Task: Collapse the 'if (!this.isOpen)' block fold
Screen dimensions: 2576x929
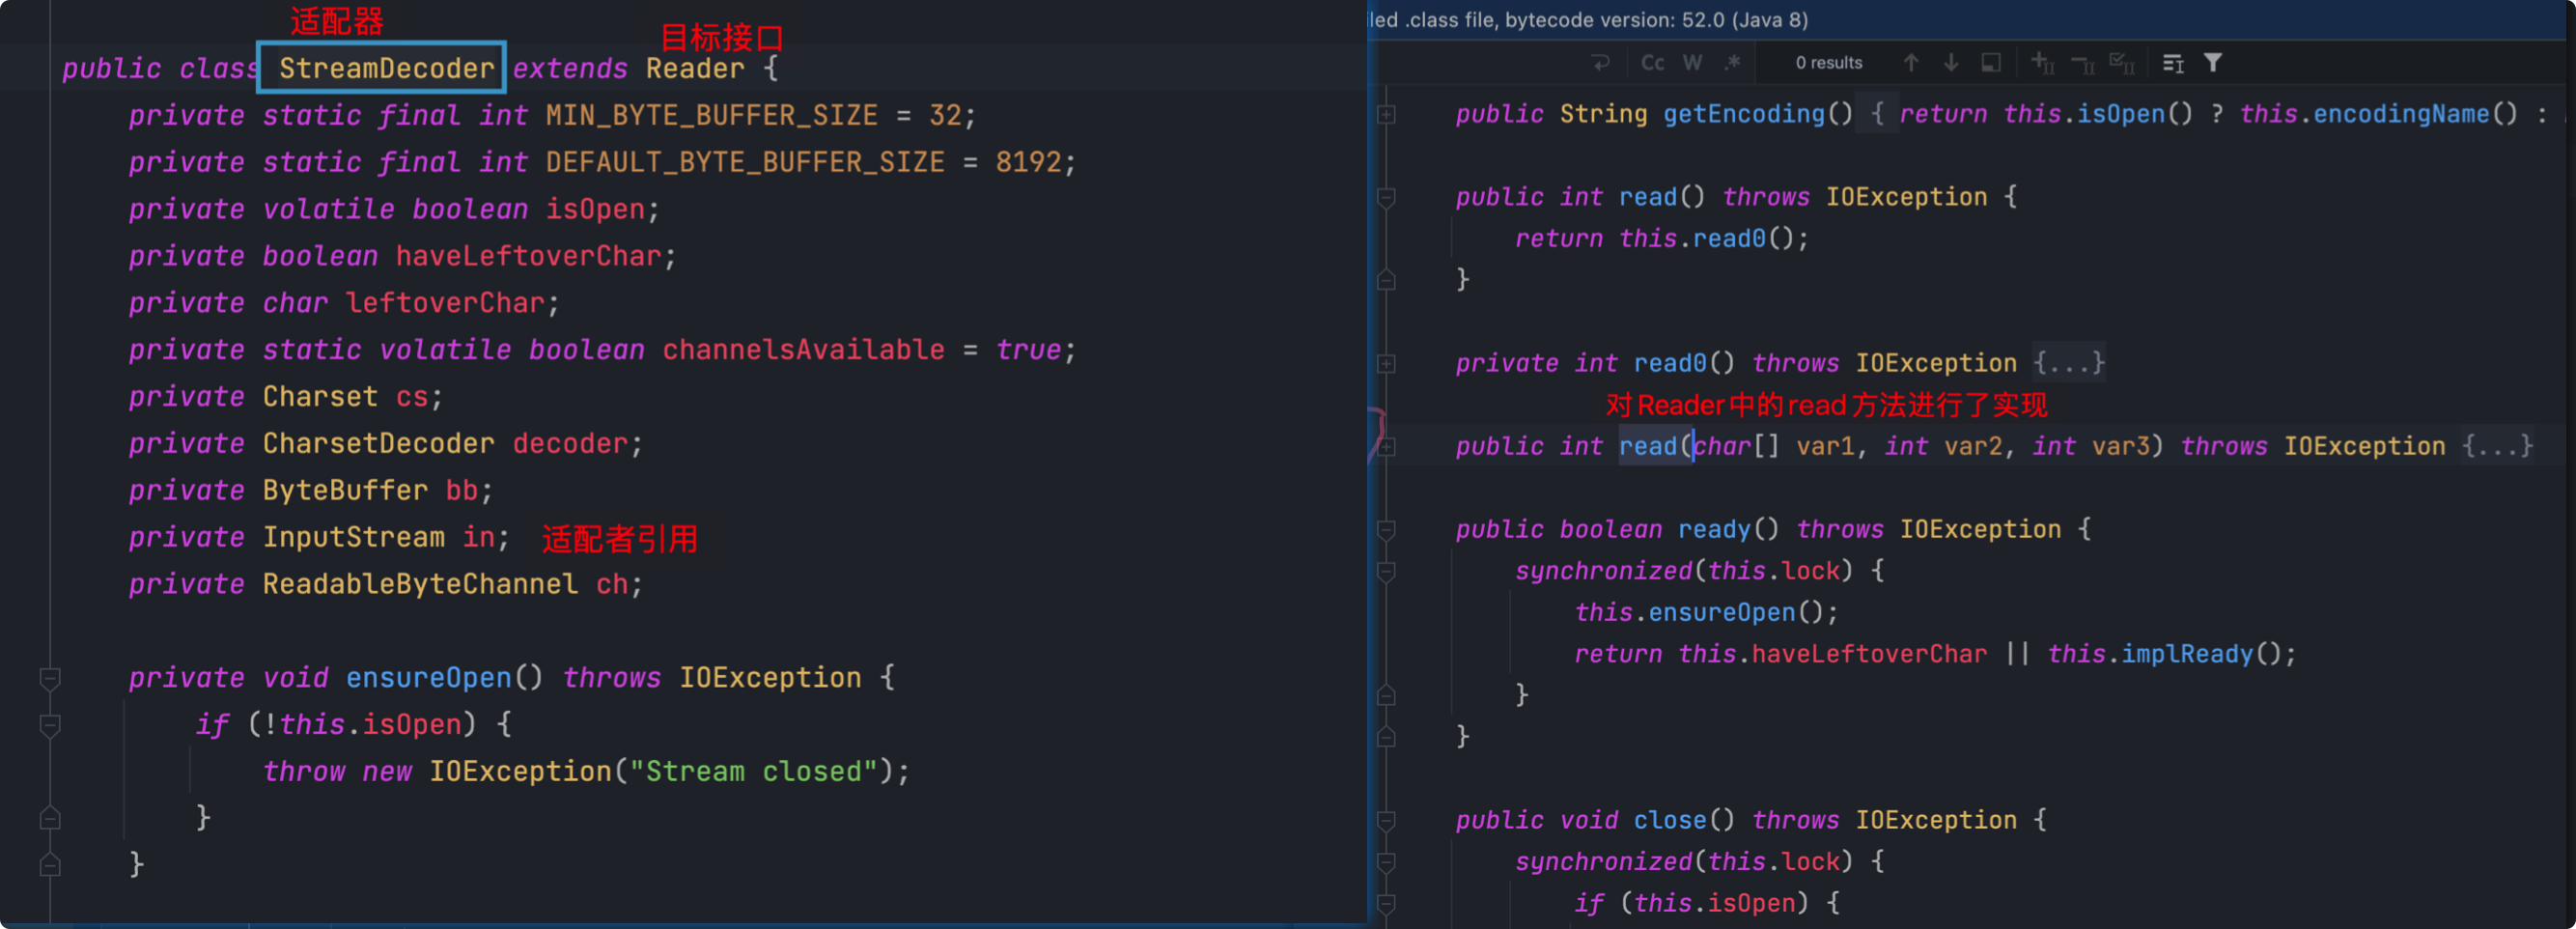Action: coord(50,726)
